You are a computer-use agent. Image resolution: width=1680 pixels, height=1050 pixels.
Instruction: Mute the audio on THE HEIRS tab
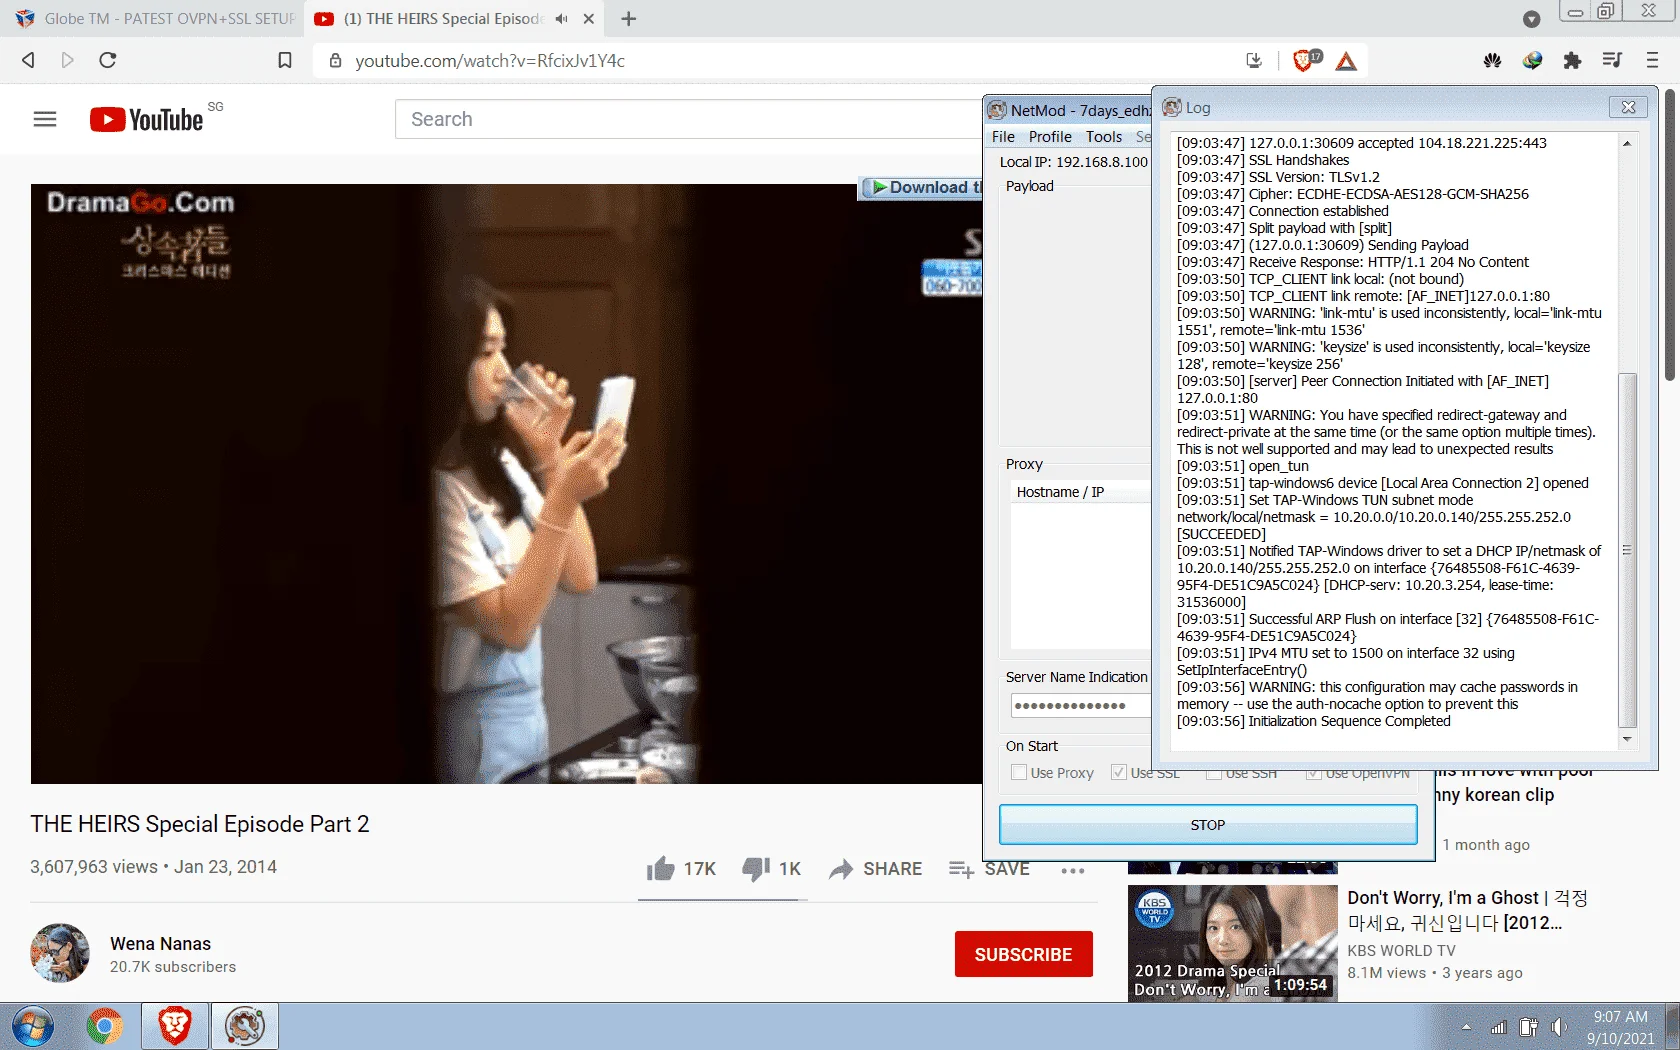[562, 19]
